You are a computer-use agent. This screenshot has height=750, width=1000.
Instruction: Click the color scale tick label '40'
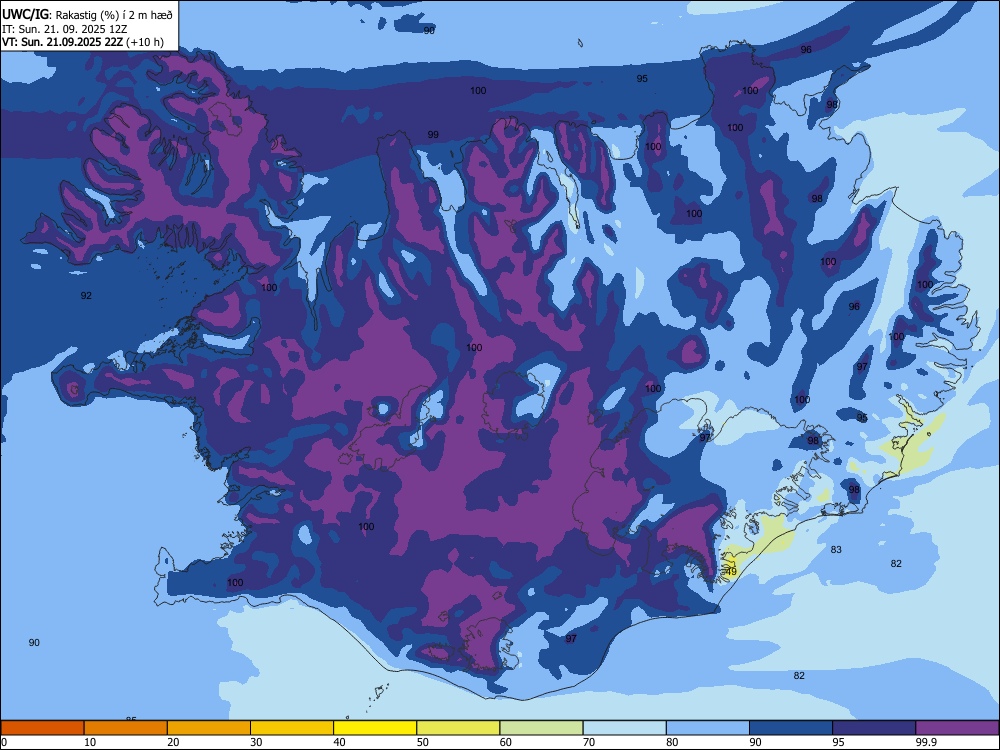pyautogui.click(x=340, y=742)
